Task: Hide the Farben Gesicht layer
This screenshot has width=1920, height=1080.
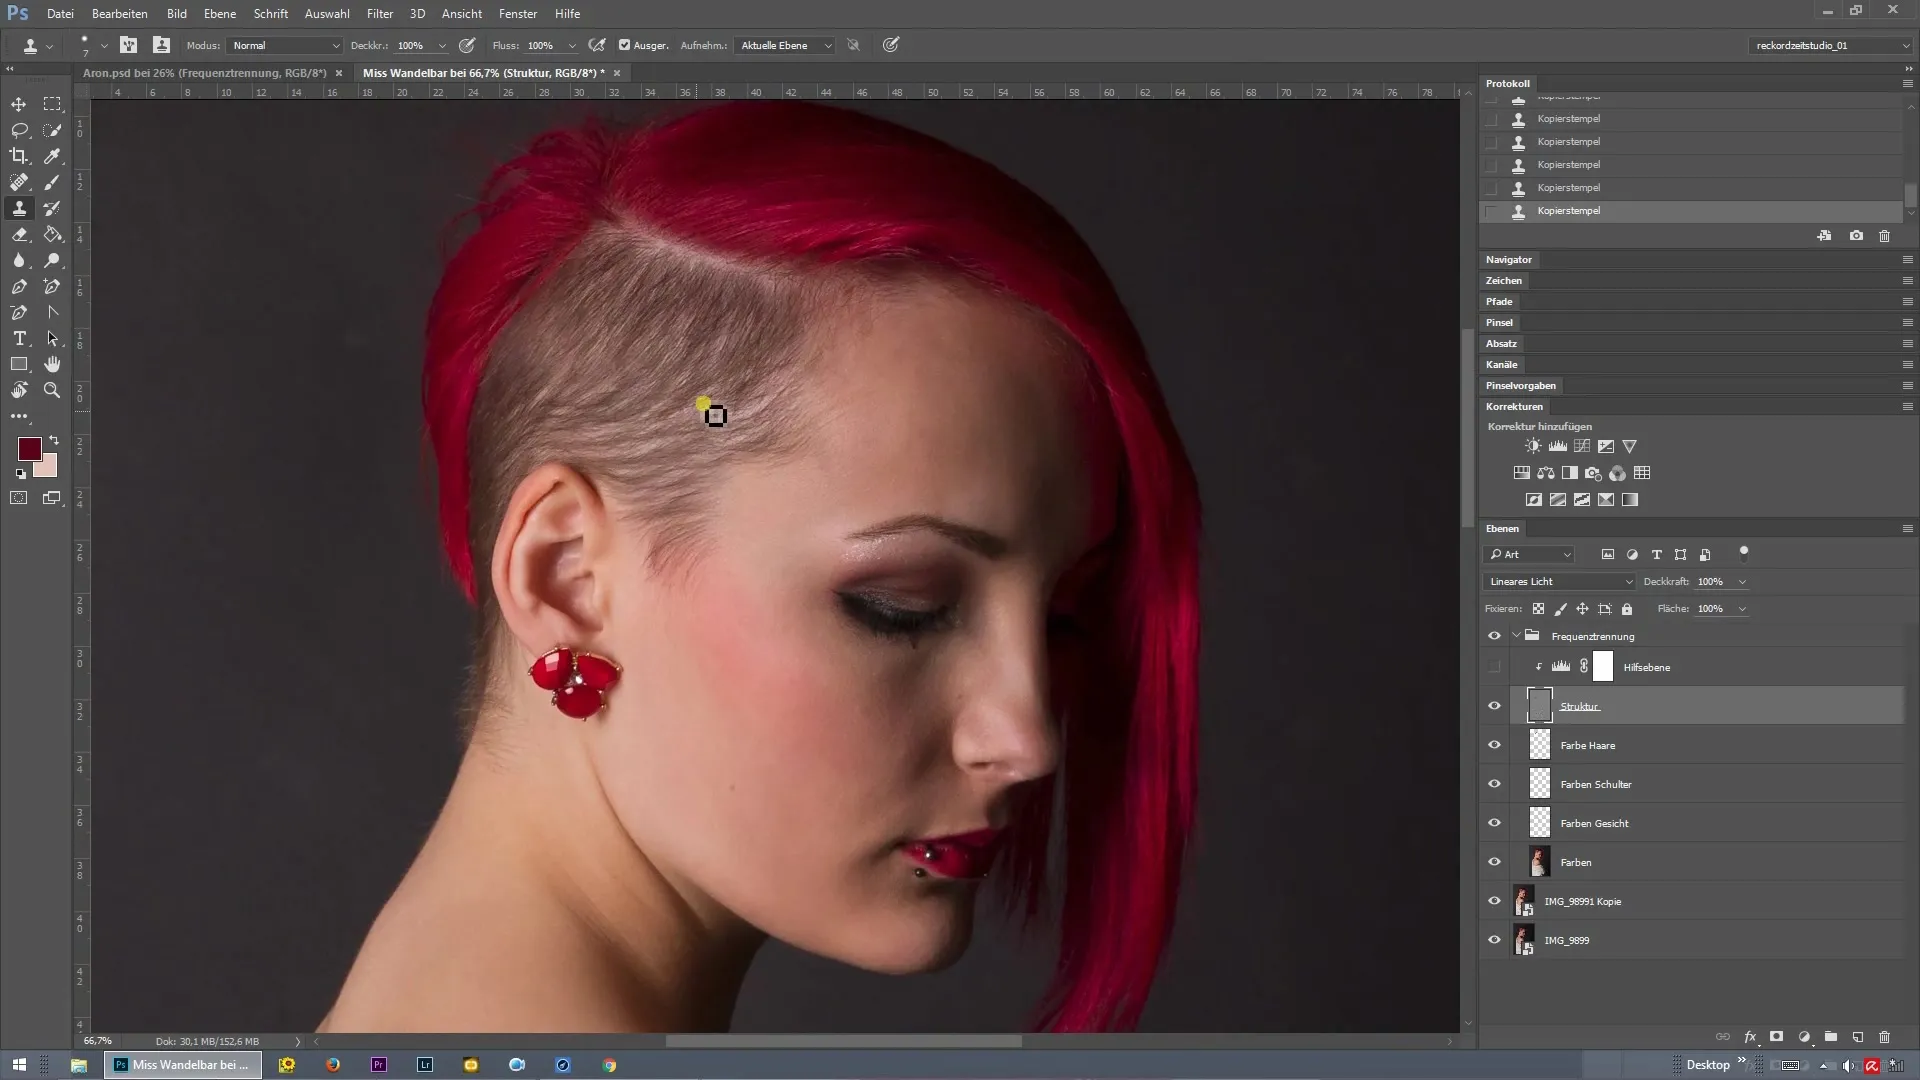Action: point(1494,823)
